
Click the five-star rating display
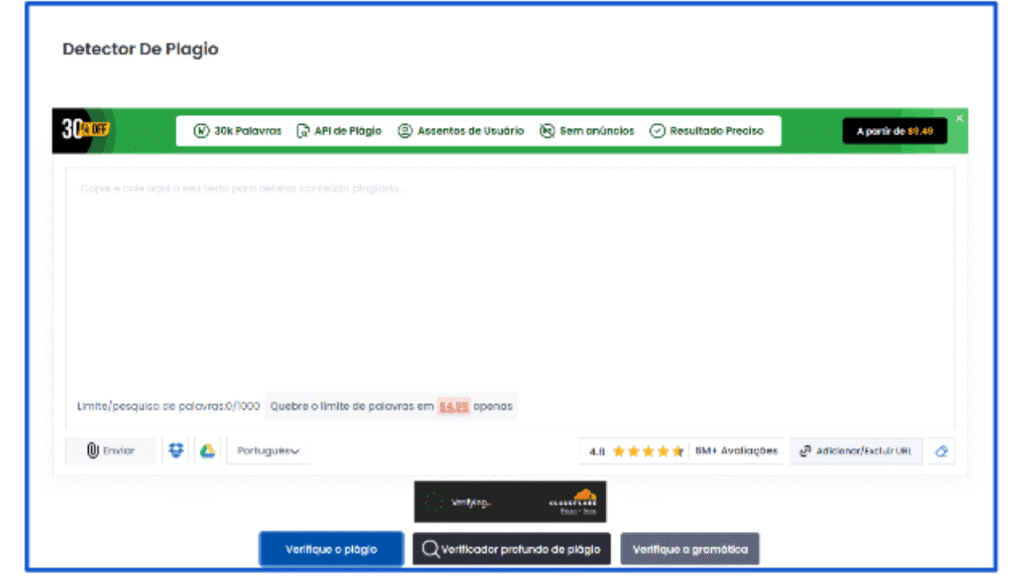[648, 451]
